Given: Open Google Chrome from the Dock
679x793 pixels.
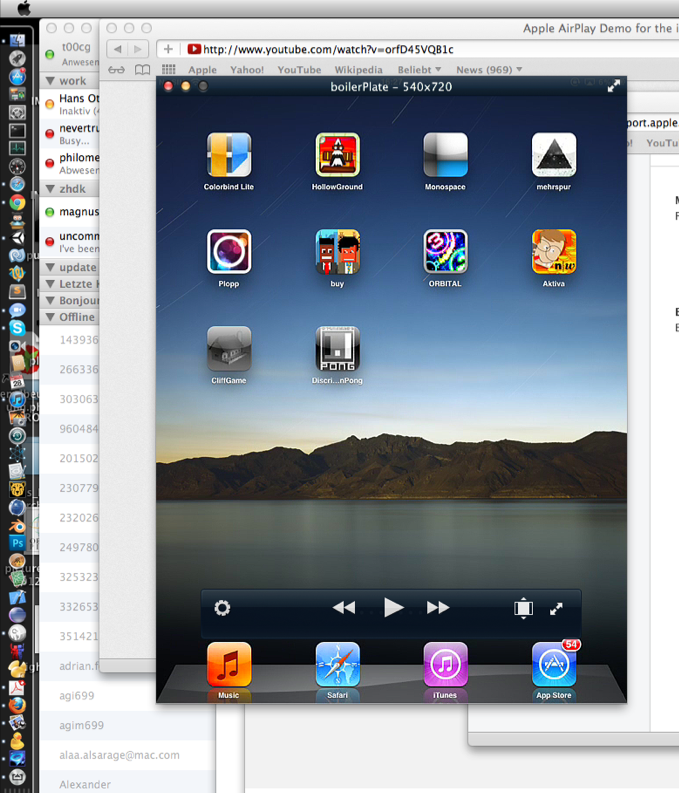Looking at the screenshot, I should (17, 203).
